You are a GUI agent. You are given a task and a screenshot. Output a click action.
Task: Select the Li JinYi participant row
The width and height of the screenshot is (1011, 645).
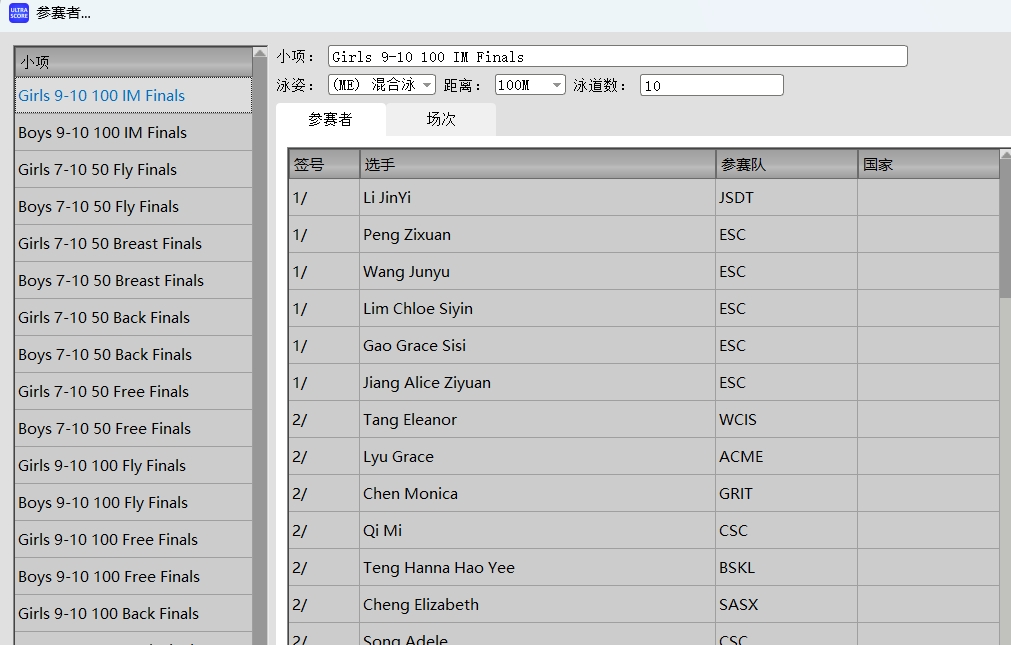[x=537, y=198]
